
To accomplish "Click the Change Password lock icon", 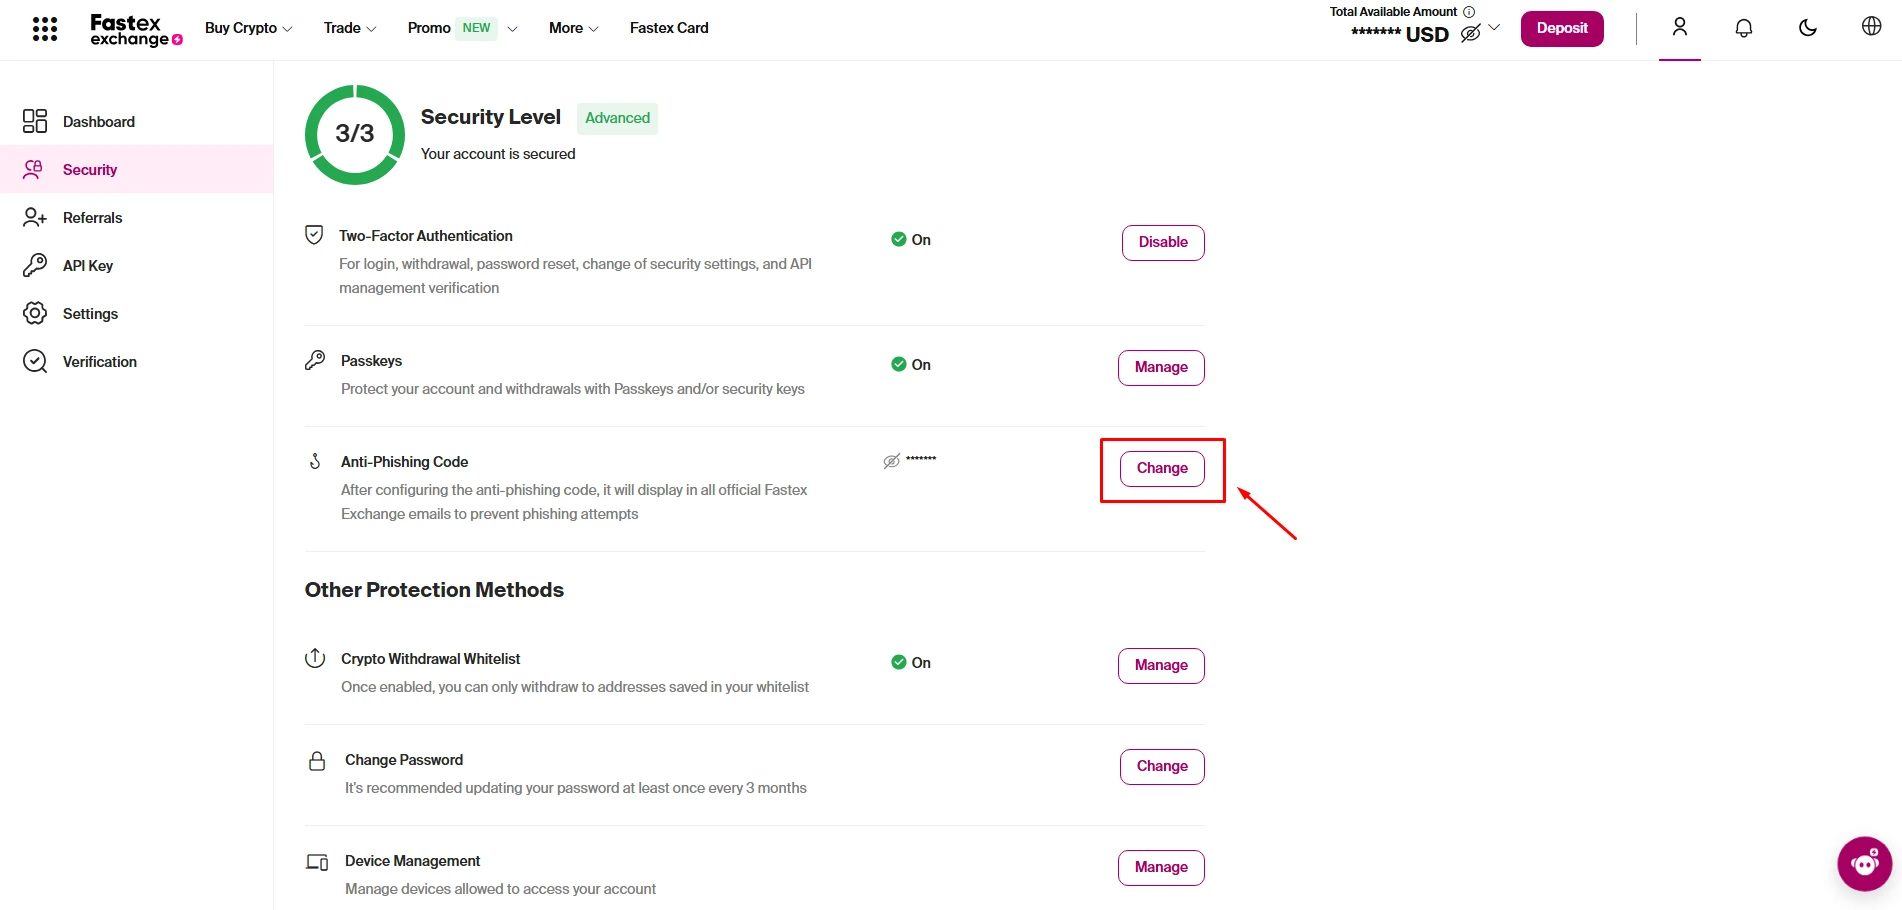I will coord(317,761).
